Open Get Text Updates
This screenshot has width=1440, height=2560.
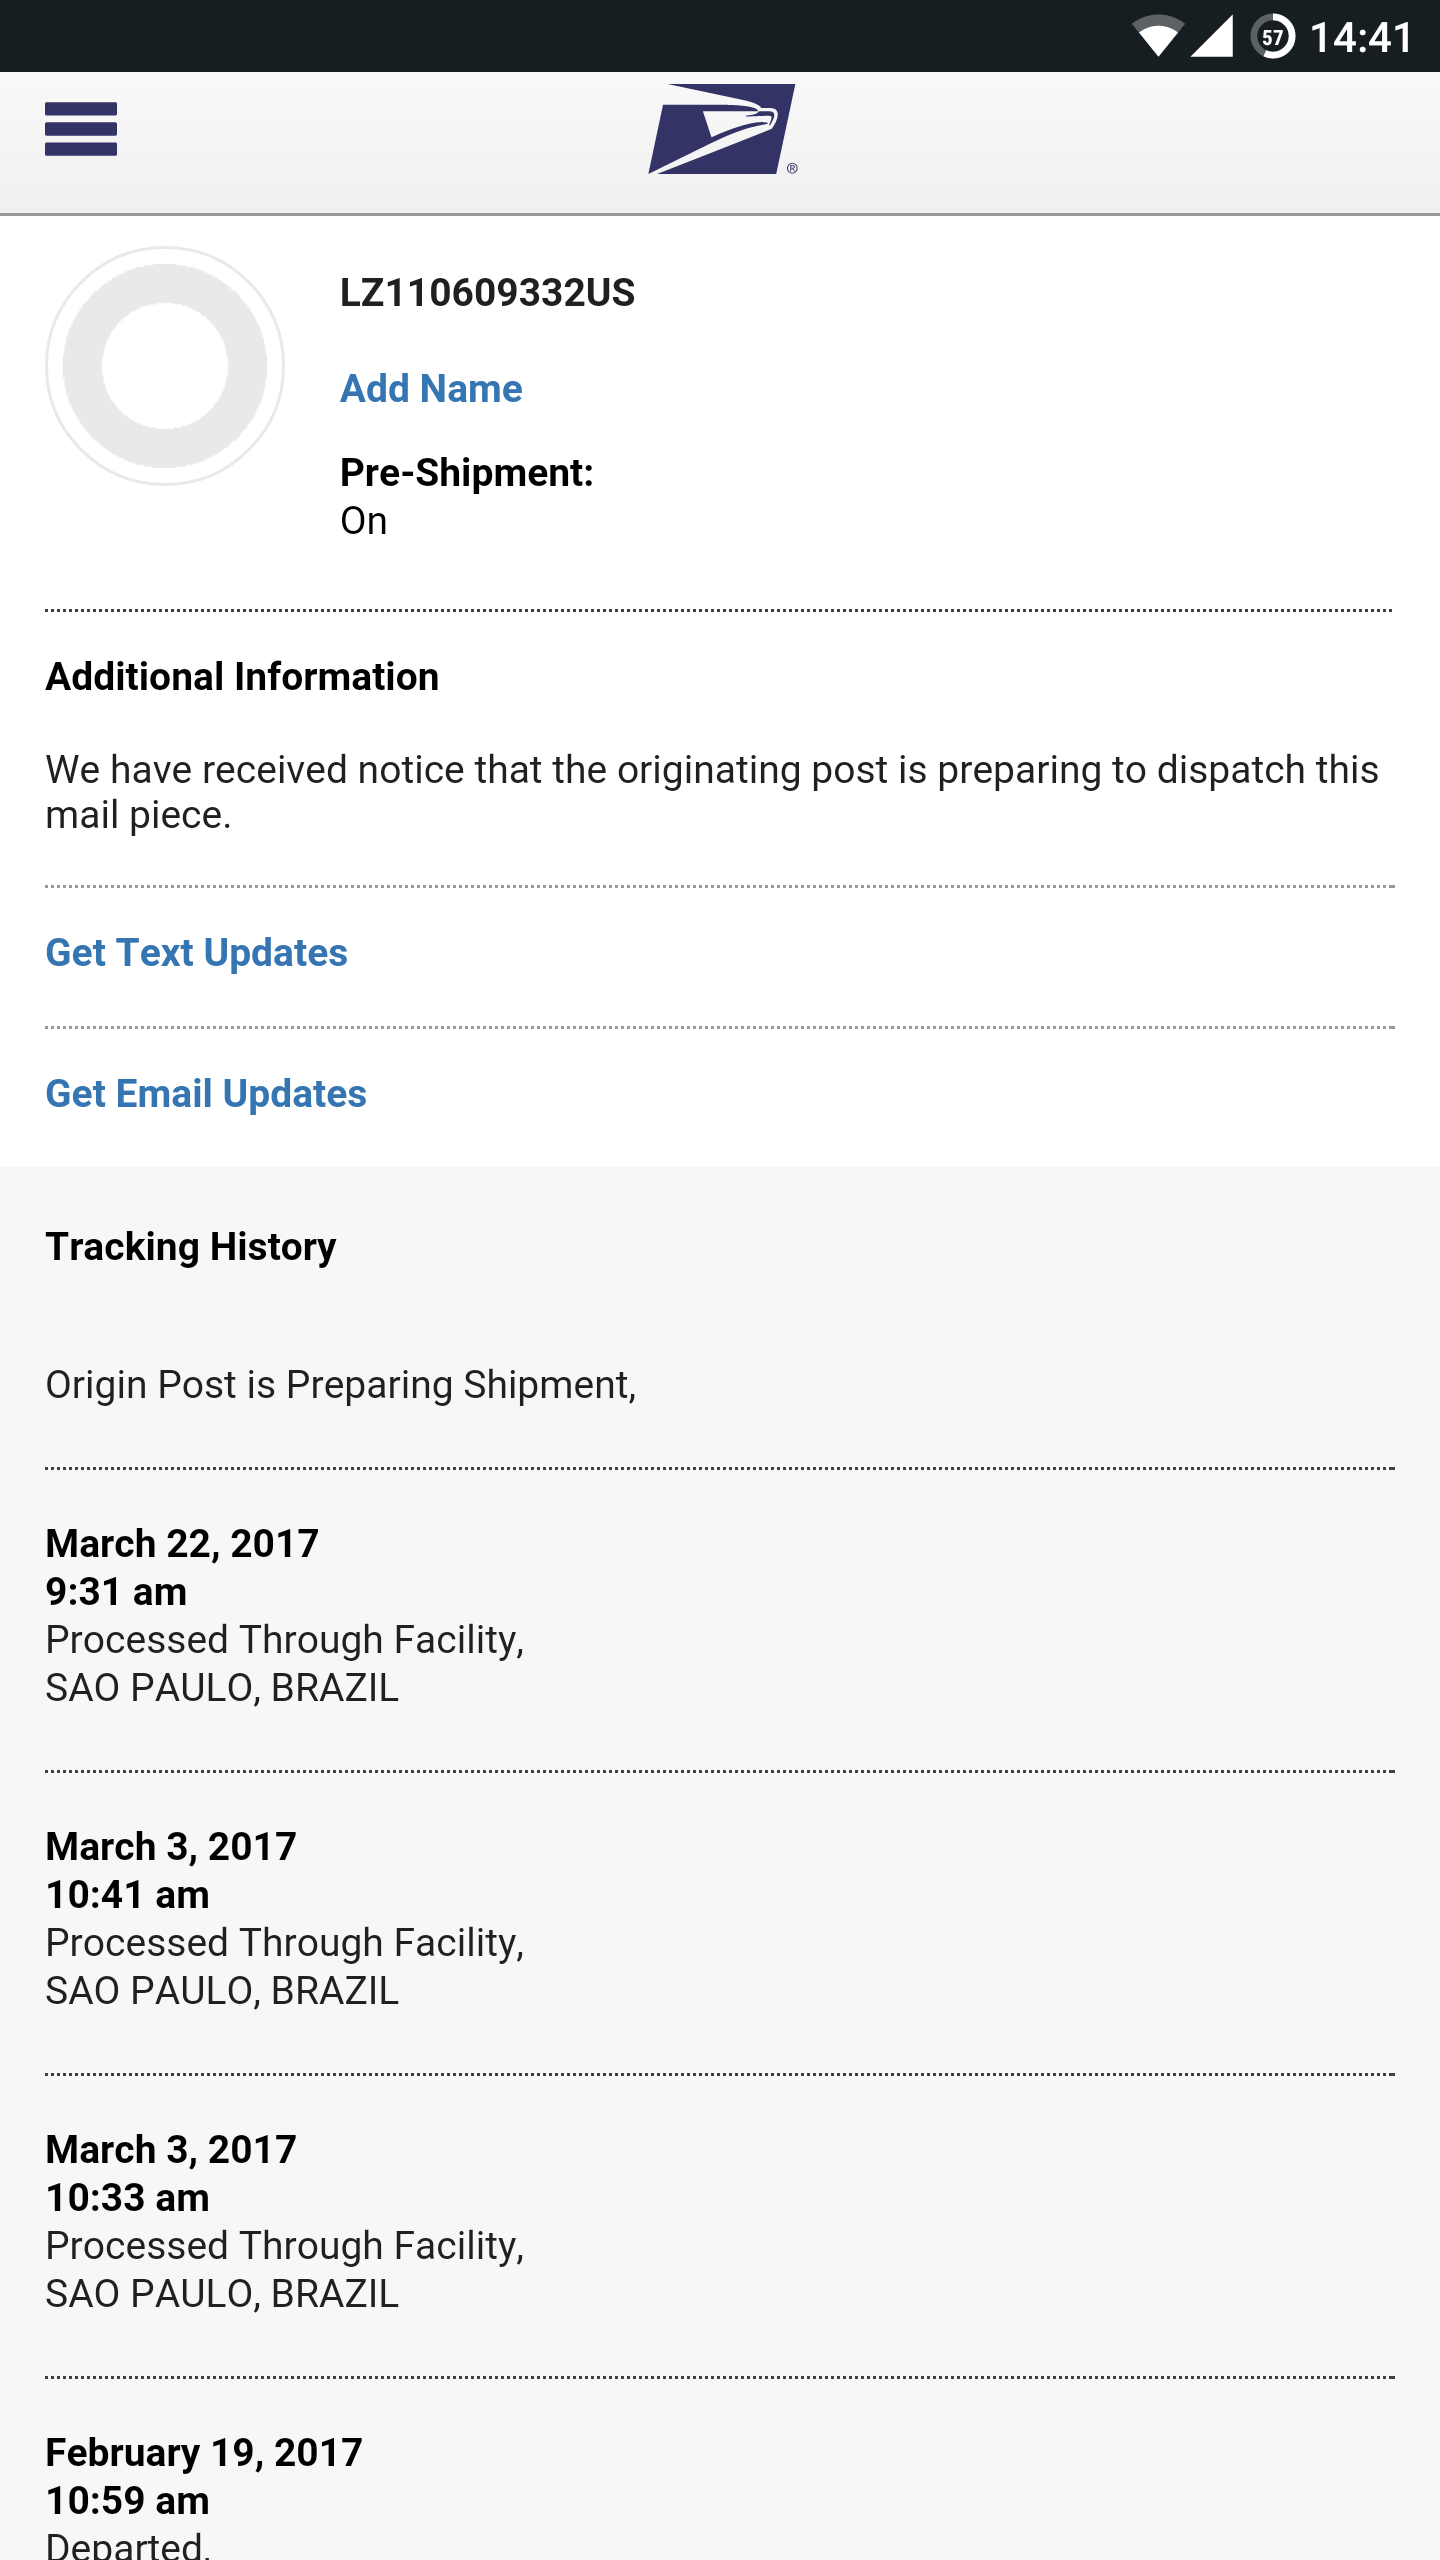tap(197, 953)
